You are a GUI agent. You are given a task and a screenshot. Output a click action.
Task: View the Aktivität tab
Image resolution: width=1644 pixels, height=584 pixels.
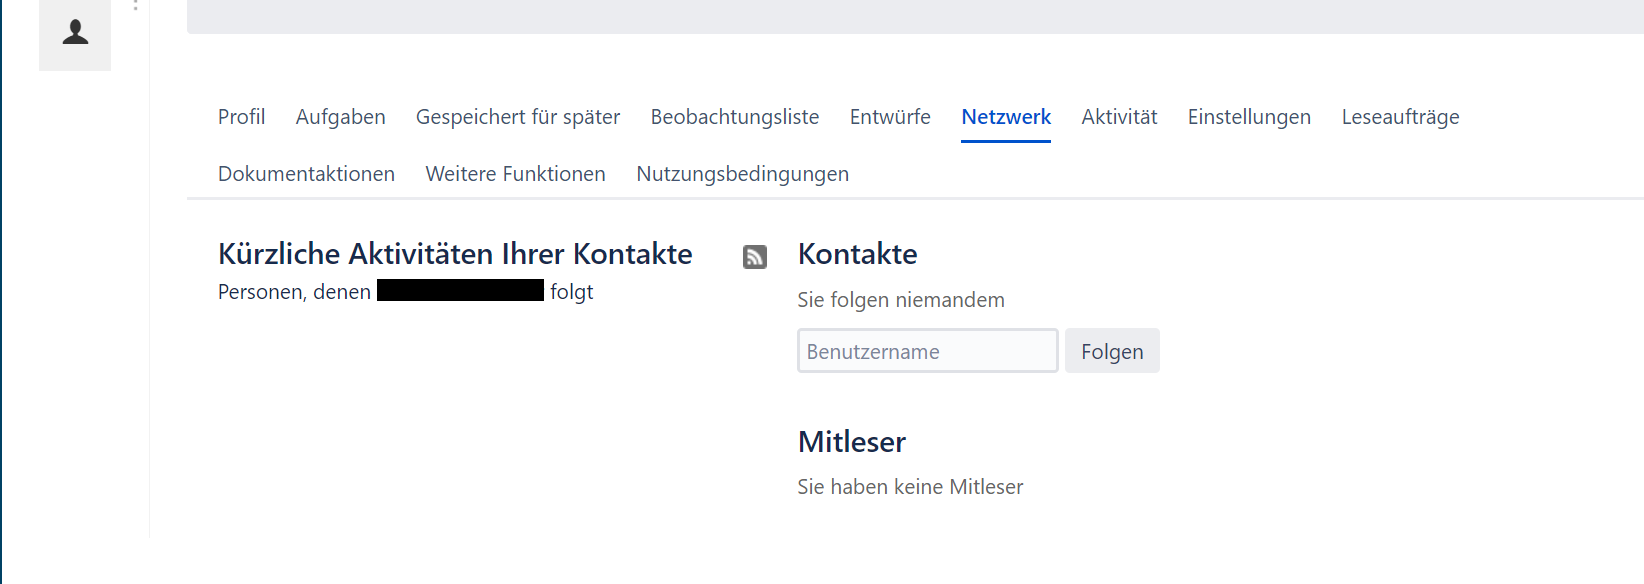pyautogui.click(x=1118, y=117)
